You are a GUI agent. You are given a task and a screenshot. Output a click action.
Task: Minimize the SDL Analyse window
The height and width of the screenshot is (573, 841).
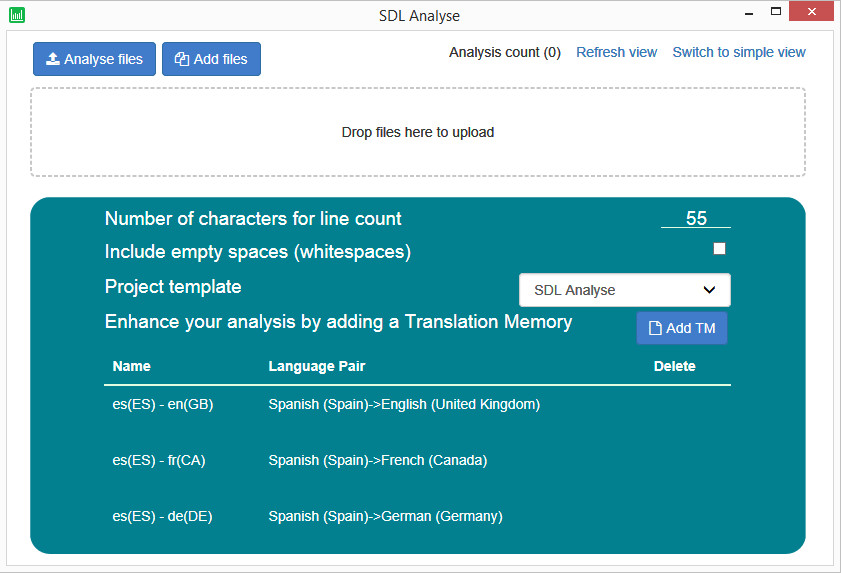coord(749,12)
